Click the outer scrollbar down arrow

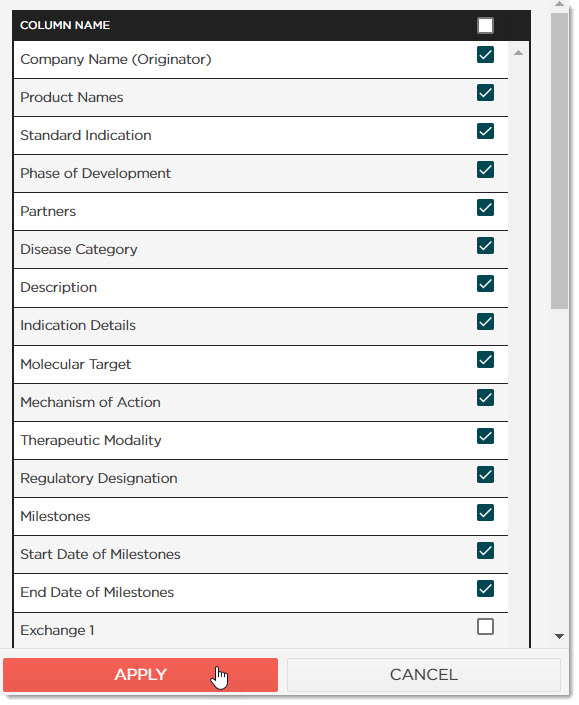click(559, 636)
